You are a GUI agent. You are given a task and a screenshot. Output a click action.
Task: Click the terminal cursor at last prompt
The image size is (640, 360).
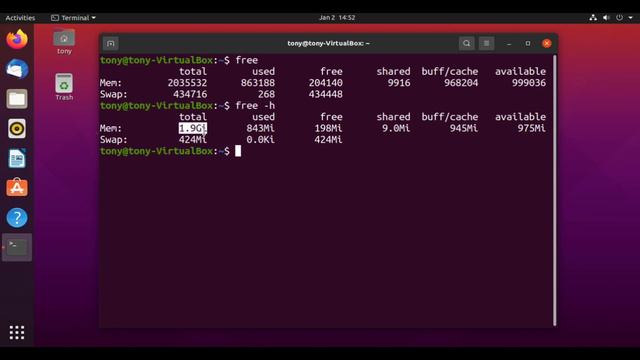tap(238, 151)
